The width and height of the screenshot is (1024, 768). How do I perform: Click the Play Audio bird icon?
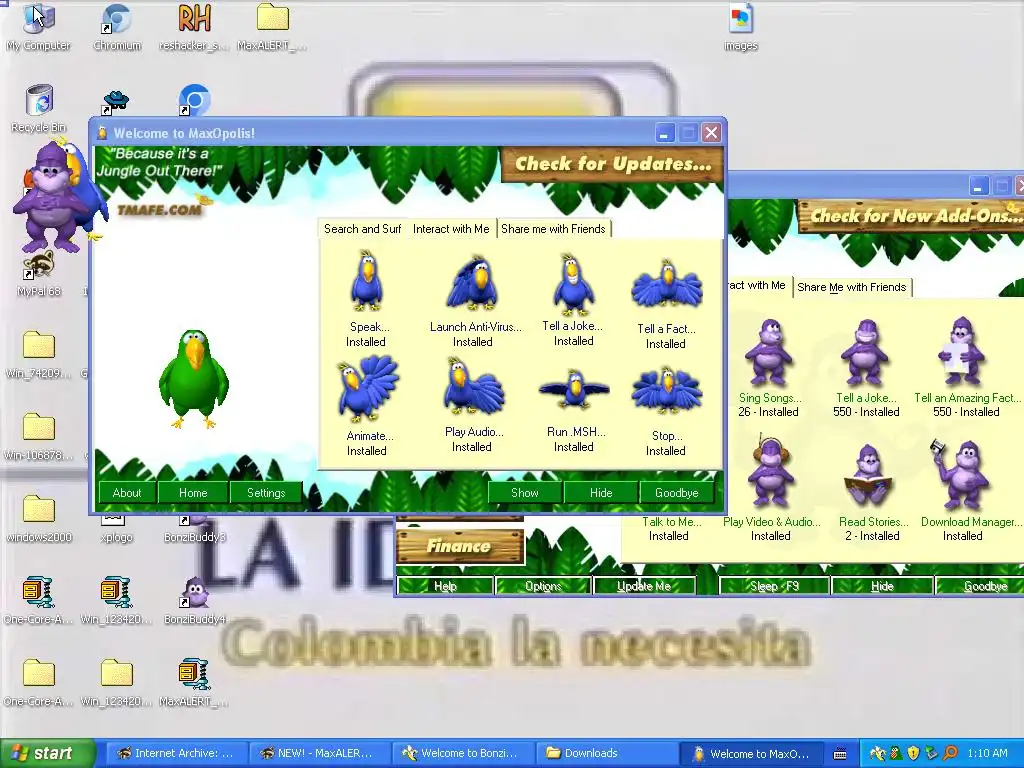[473, 387]
